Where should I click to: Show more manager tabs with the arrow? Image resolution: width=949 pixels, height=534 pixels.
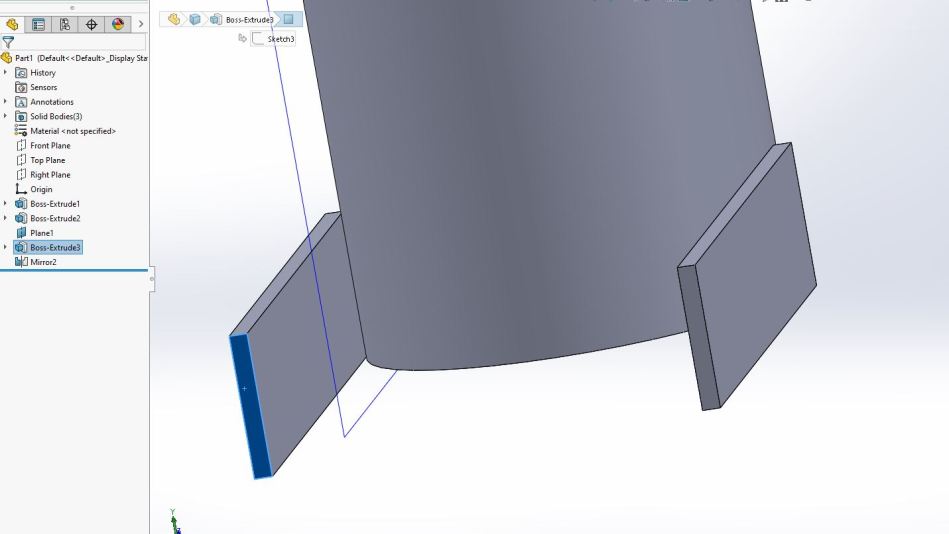tap(140, 24)
